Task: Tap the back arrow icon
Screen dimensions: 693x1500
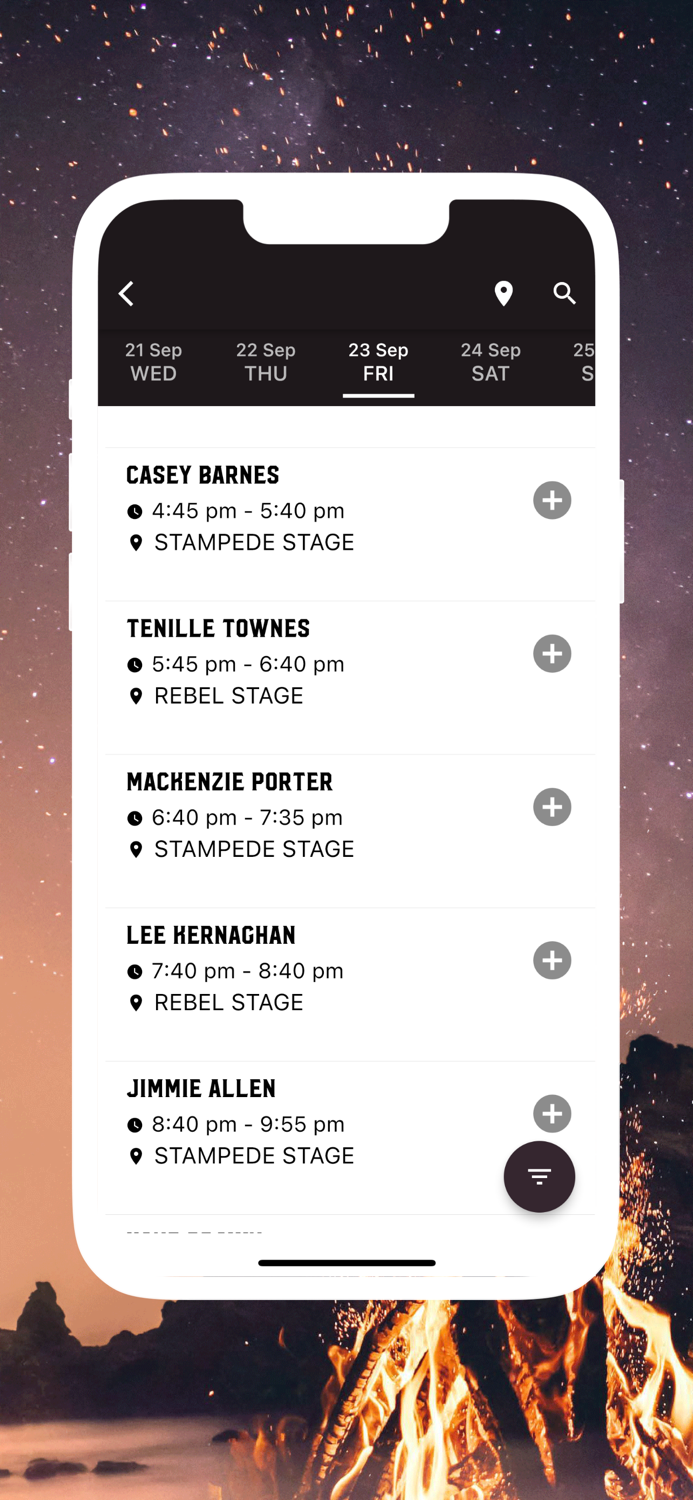Action: (127, 293)
